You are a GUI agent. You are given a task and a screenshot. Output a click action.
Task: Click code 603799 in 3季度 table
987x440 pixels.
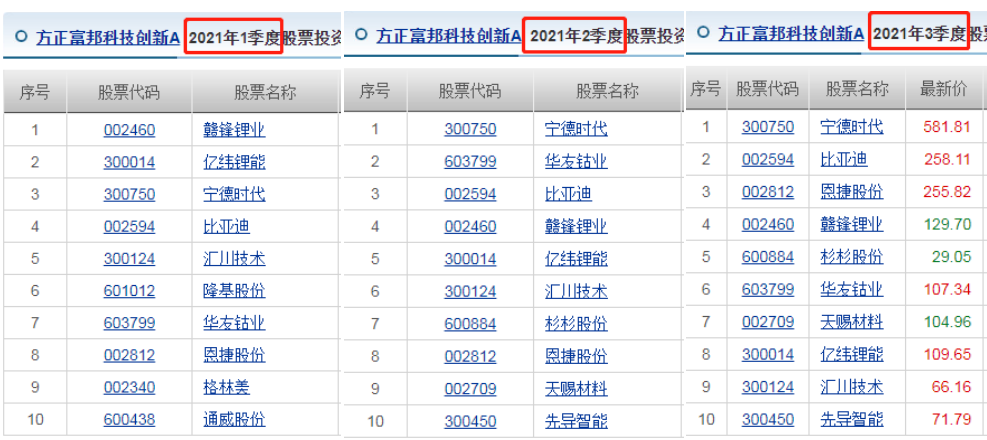pyautogui.click(x=768, y=290)
